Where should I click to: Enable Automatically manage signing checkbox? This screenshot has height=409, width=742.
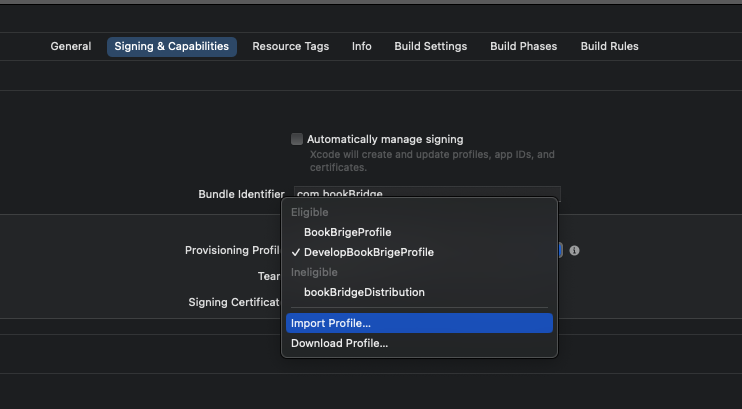coord(297,139)
